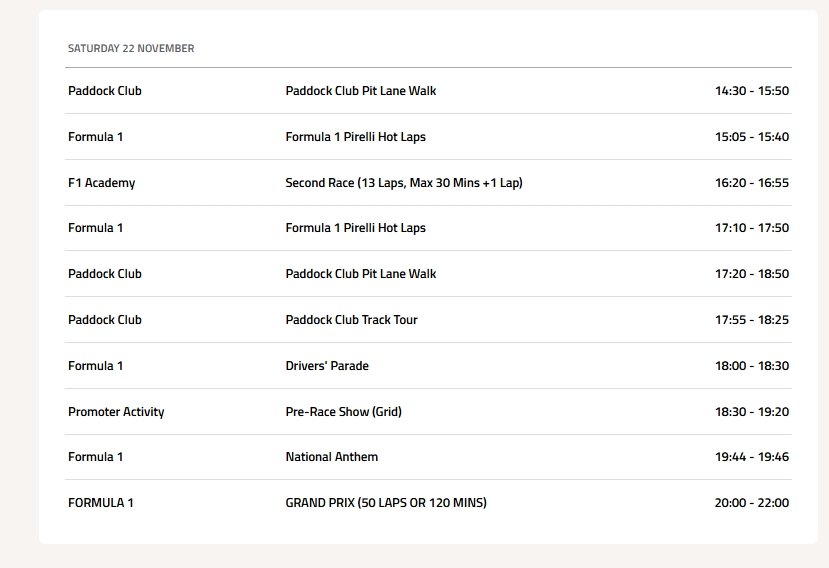
Task: Open the Second Race (13 Laps) event
Action: (404, 183)
